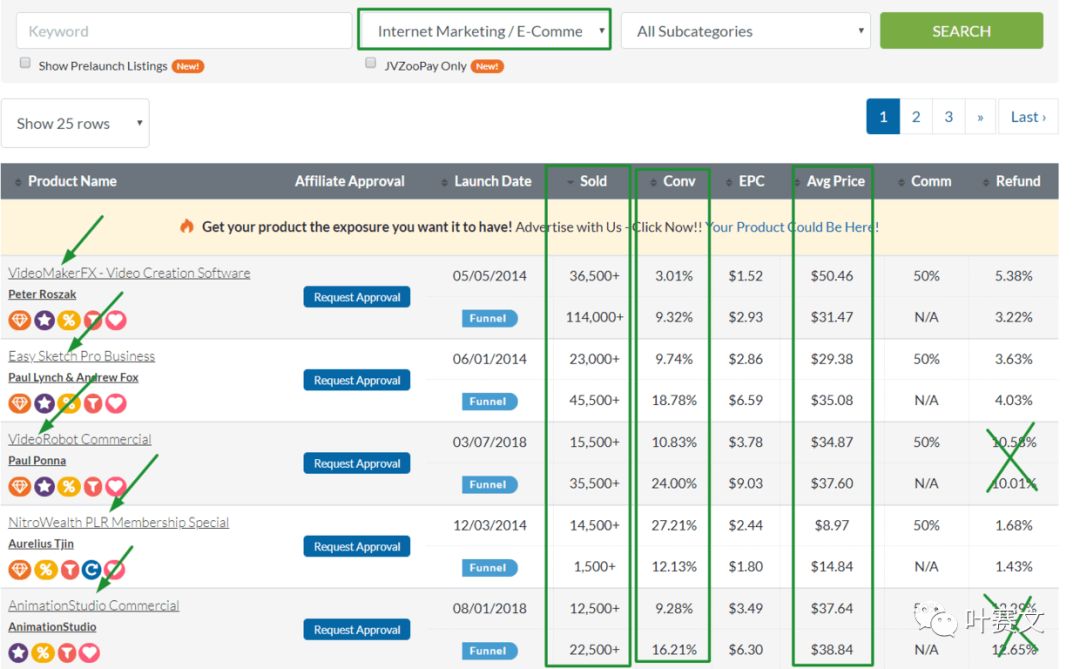1080x669 pixels.
Task: Click next page double-arrow in pagination
Action: tap(981, 116)
